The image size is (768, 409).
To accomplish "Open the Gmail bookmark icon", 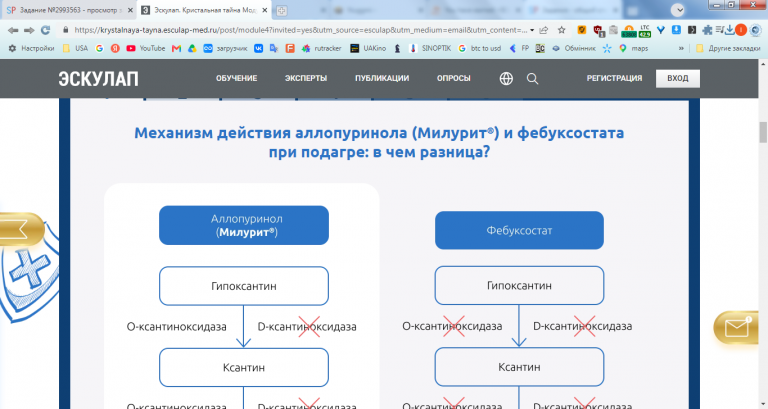I will pos(176,48).
